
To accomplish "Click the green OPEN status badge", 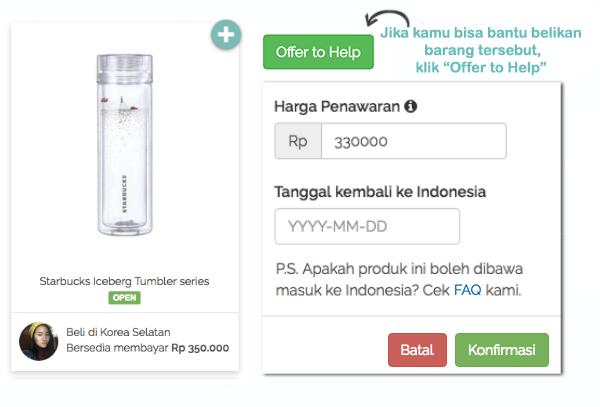I will point(124,298).
